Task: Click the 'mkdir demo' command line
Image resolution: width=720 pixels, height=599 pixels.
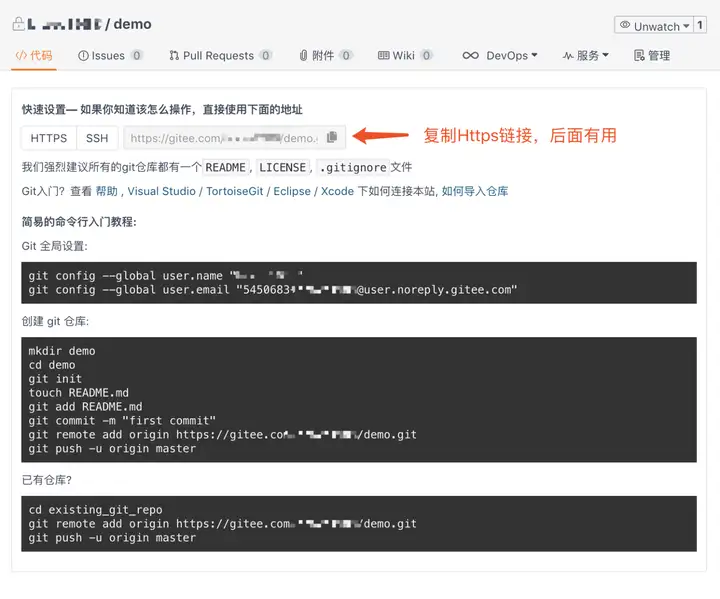Action: [62, 351]
